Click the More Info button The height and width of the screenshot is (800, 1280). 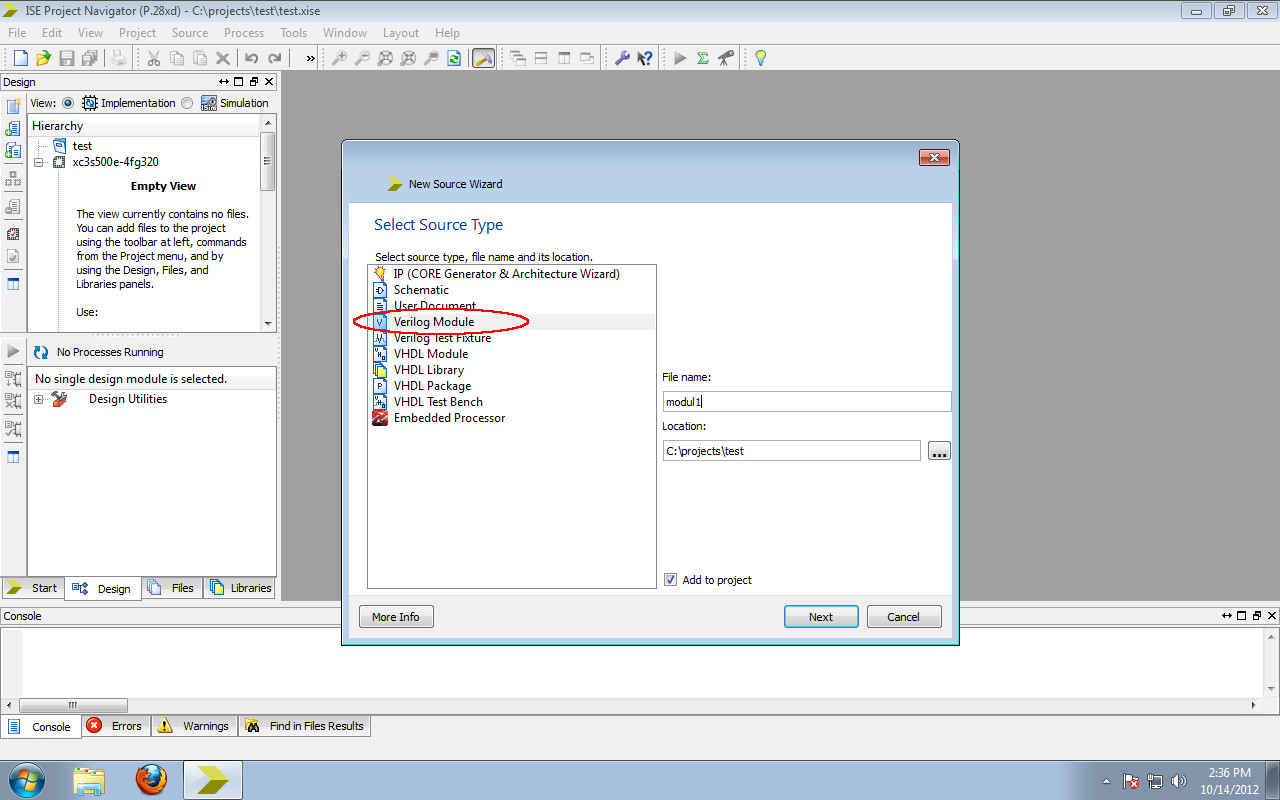point(396,616)
